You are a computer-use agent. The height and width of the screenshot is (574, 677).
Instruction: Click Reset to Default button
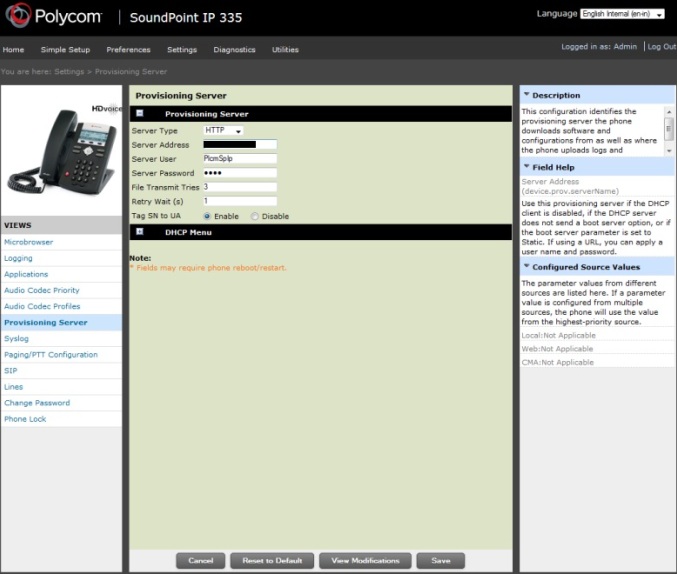[272, 561]
